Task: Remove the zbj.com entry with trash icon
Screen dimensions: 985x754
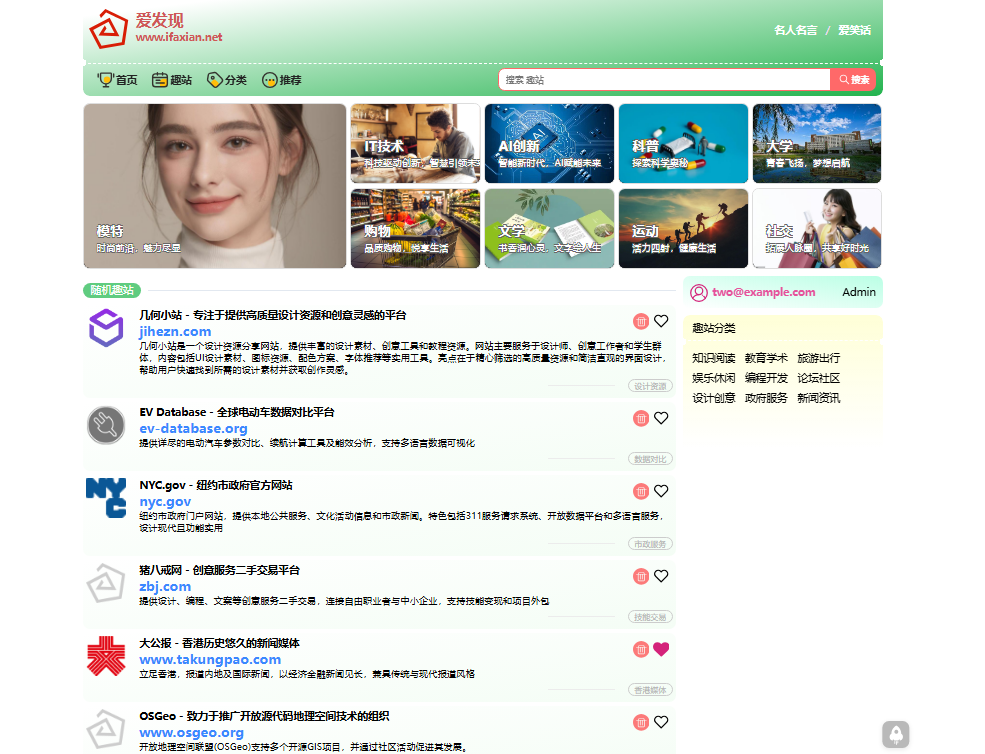Action: point(641,576)
